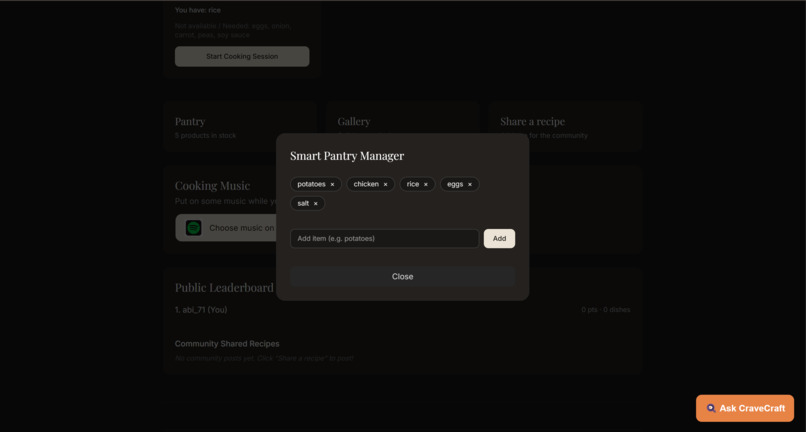This screenshot has height=432, width=806.
Task: Click the Public Leaderboard heading
Action: pos(224,287)
